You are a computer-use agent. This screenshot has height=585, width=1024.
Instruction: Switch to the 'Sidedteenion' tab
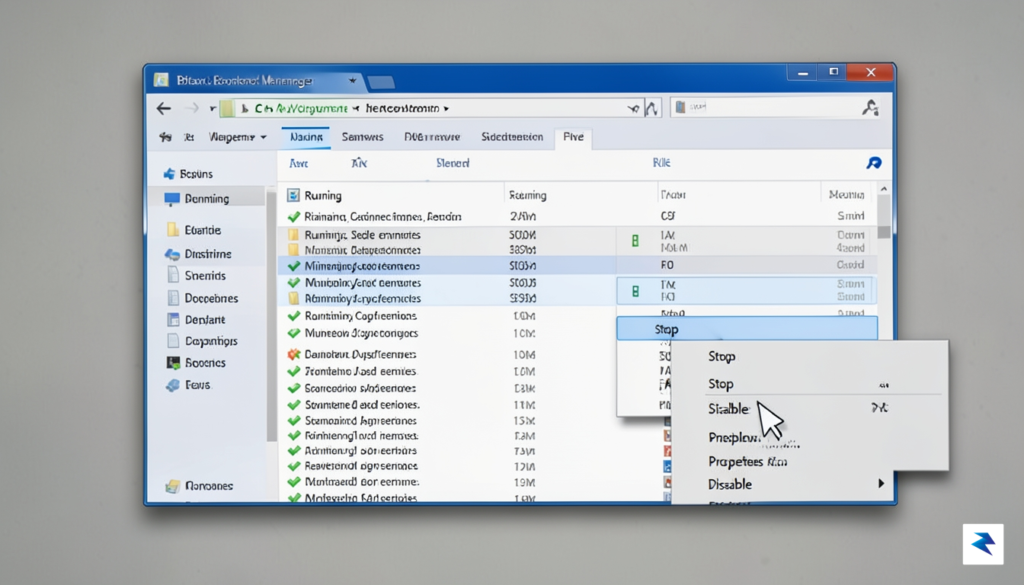(512, 137)
